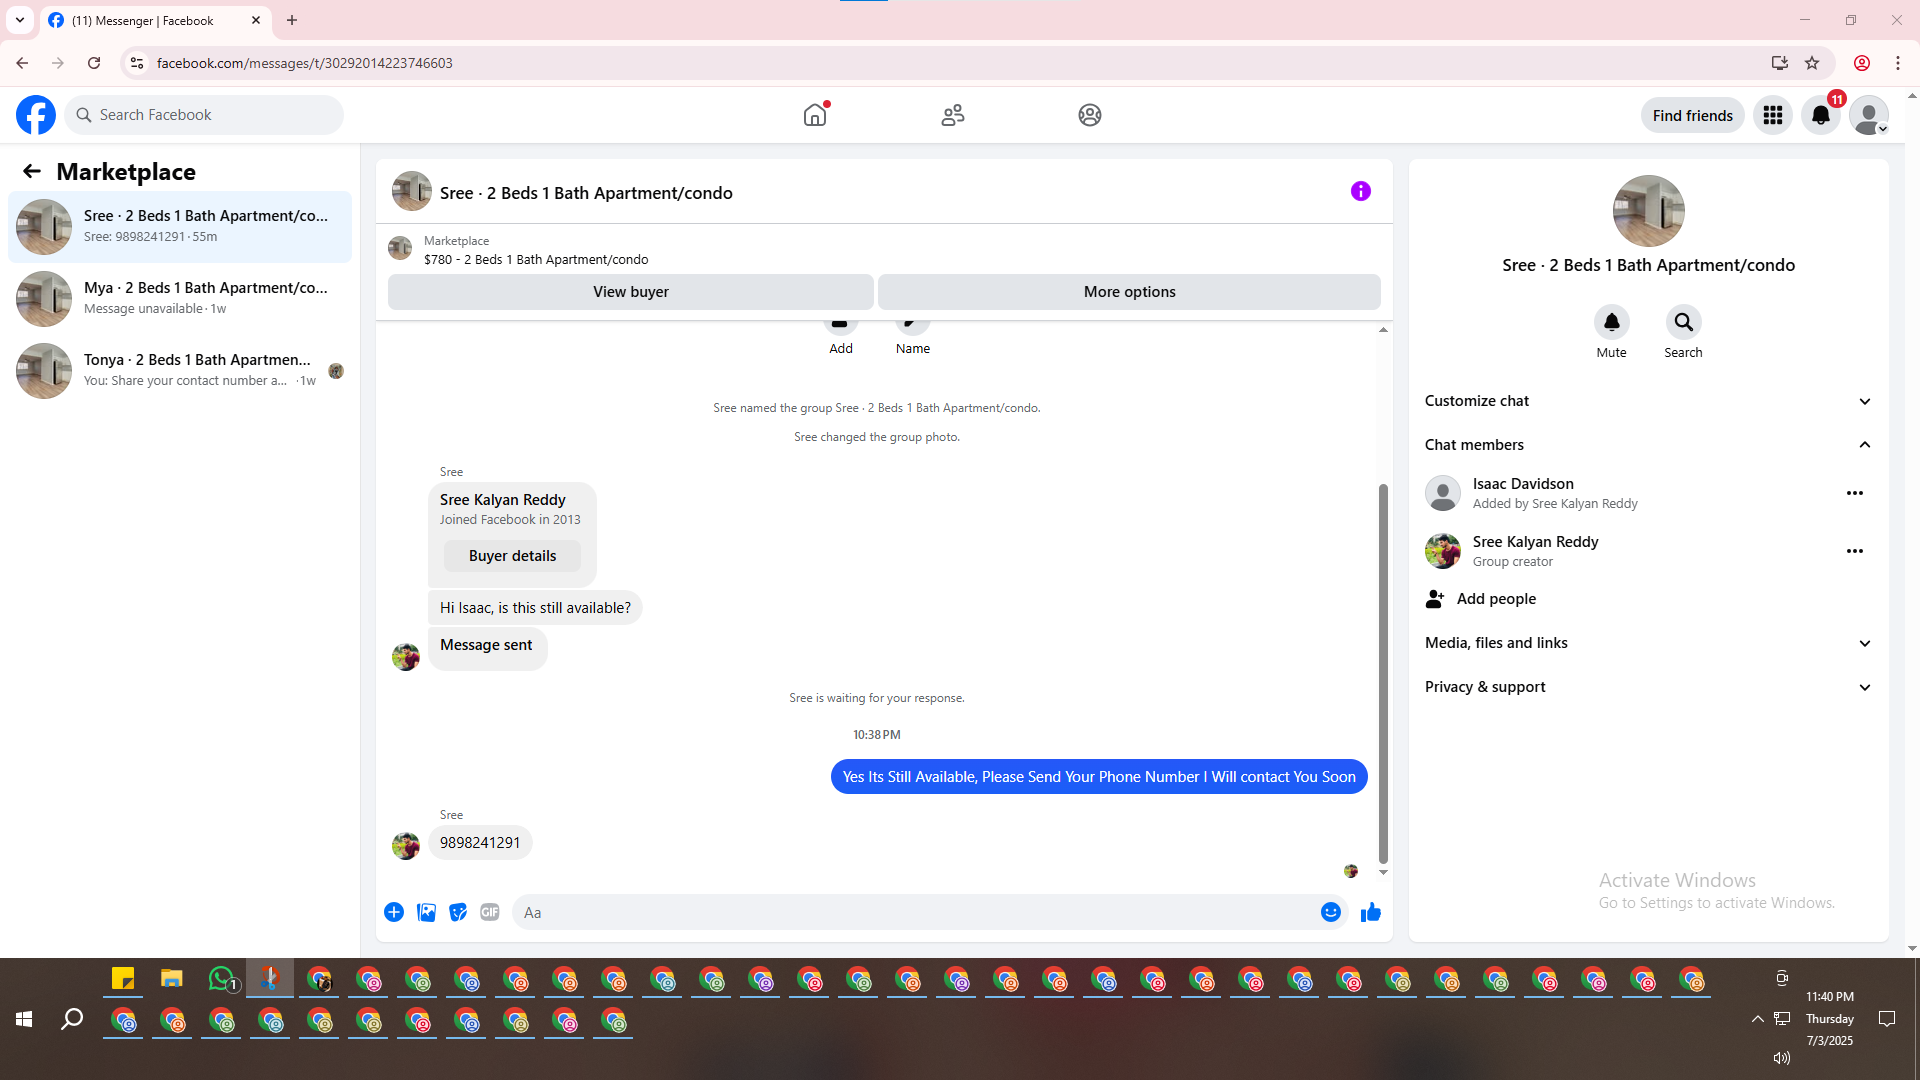The width and height of the screenshot is (1920, 1080).
Task: Open the notifications bell icon
Action: [1820, 116]
